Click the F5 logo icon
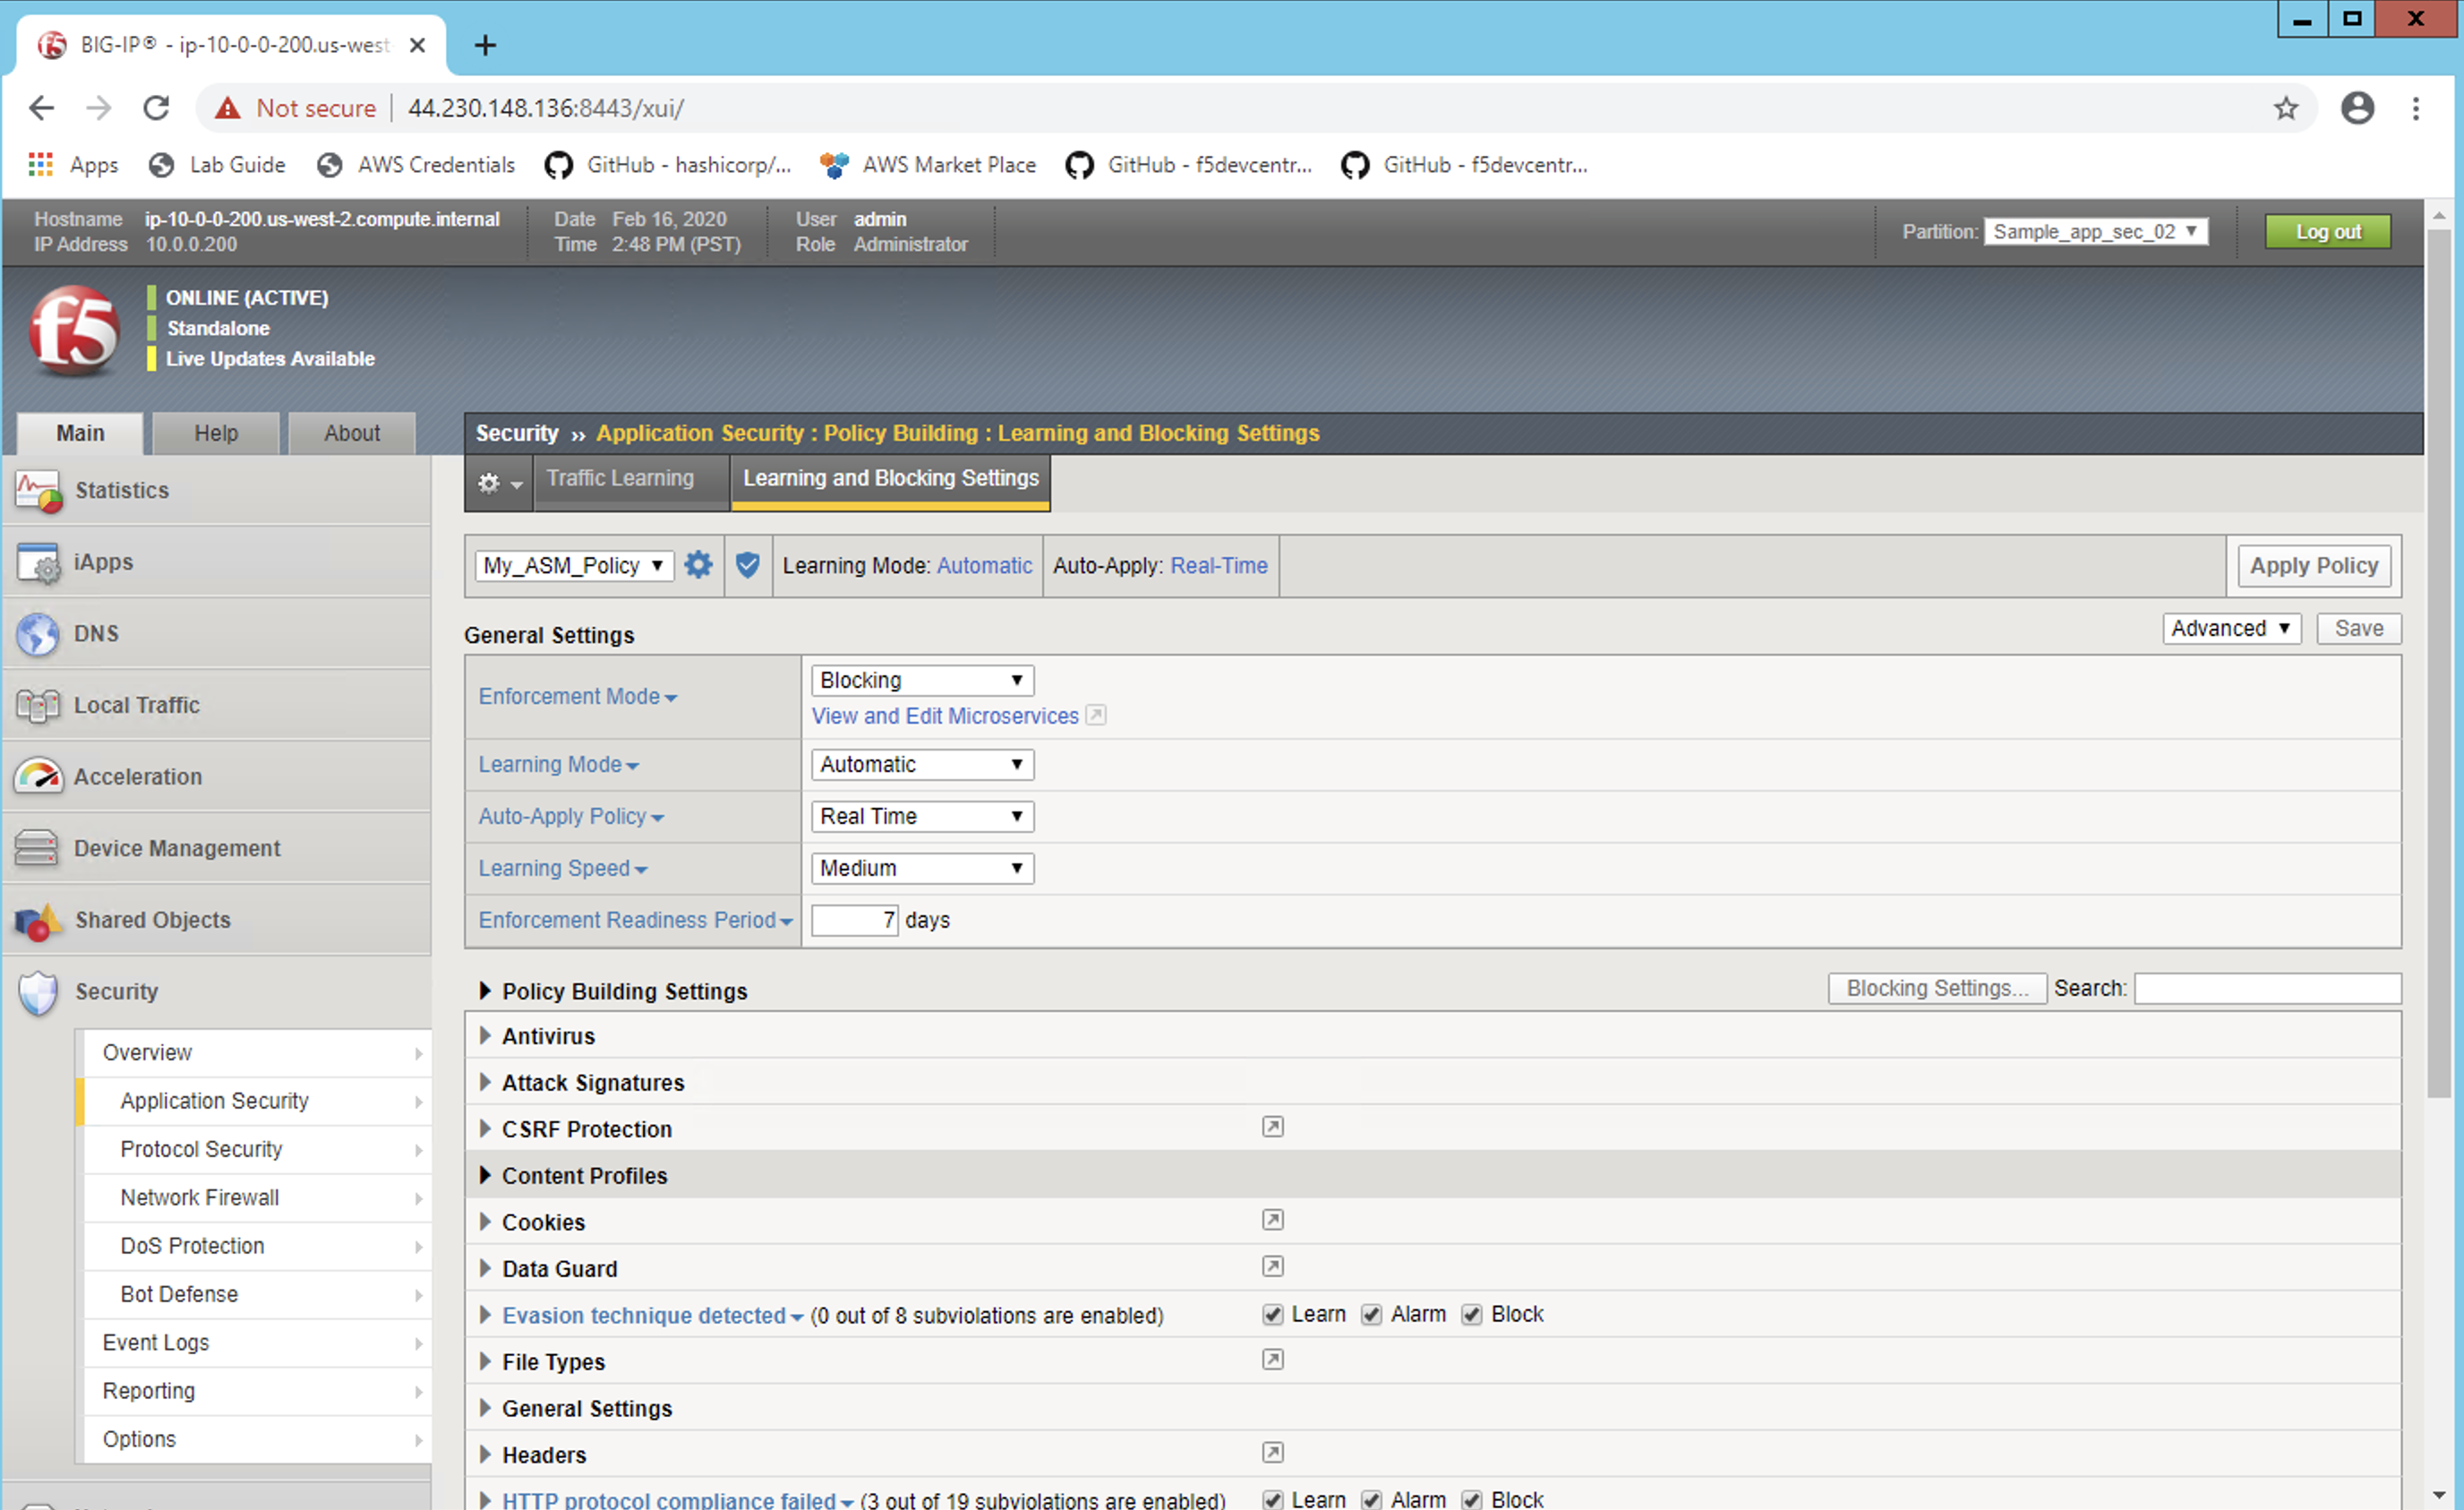The height and width of the screenshot is (1510, 2464). (74, 331)
